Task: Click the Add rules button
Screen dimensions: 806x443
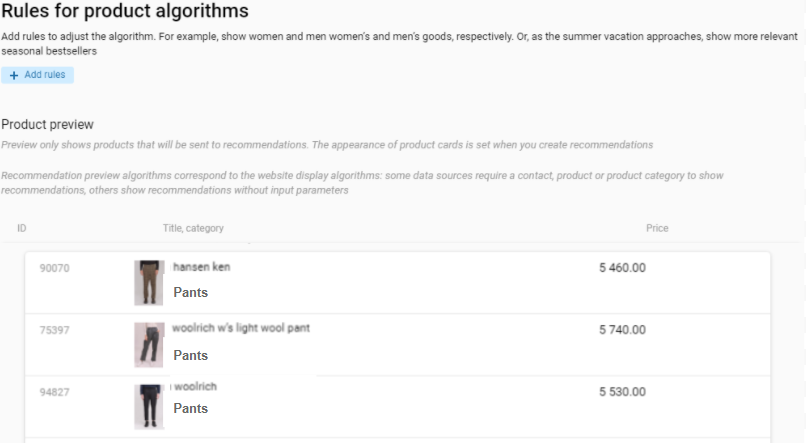Action: [38, 75]
